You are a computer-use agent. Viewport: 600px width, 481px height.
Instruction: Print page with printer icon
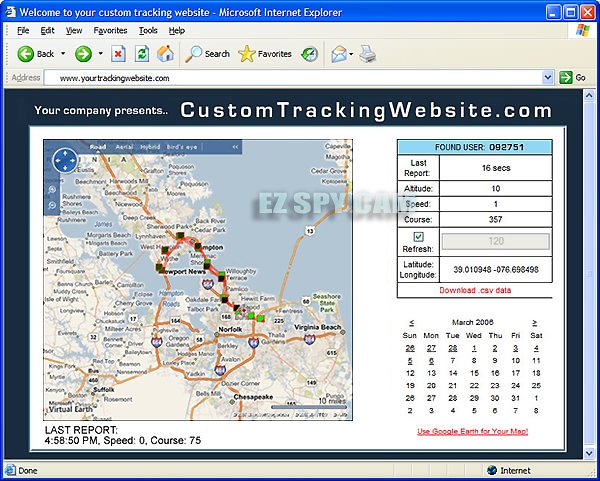tap(367, 54)
